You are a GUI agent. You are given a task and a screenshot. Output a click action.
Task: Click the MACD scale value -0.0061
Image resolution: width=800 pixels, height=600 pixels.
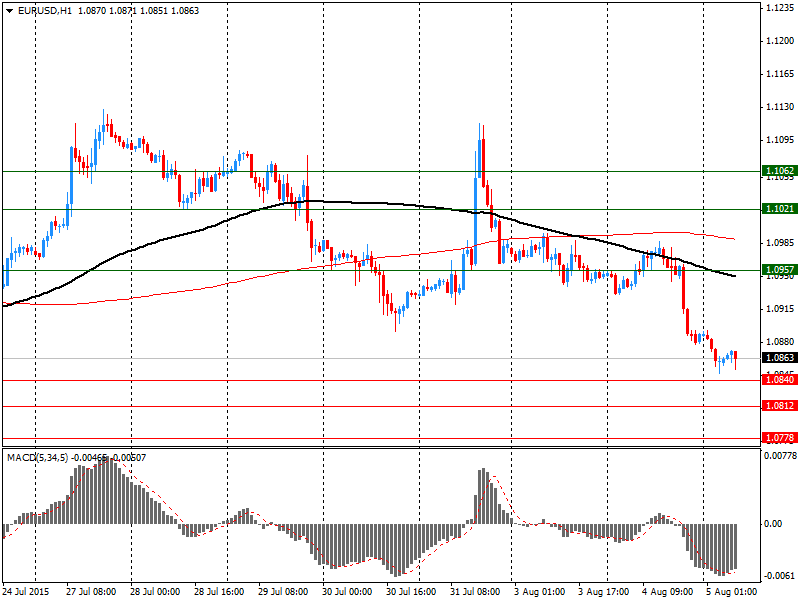(x=779, y=576)
